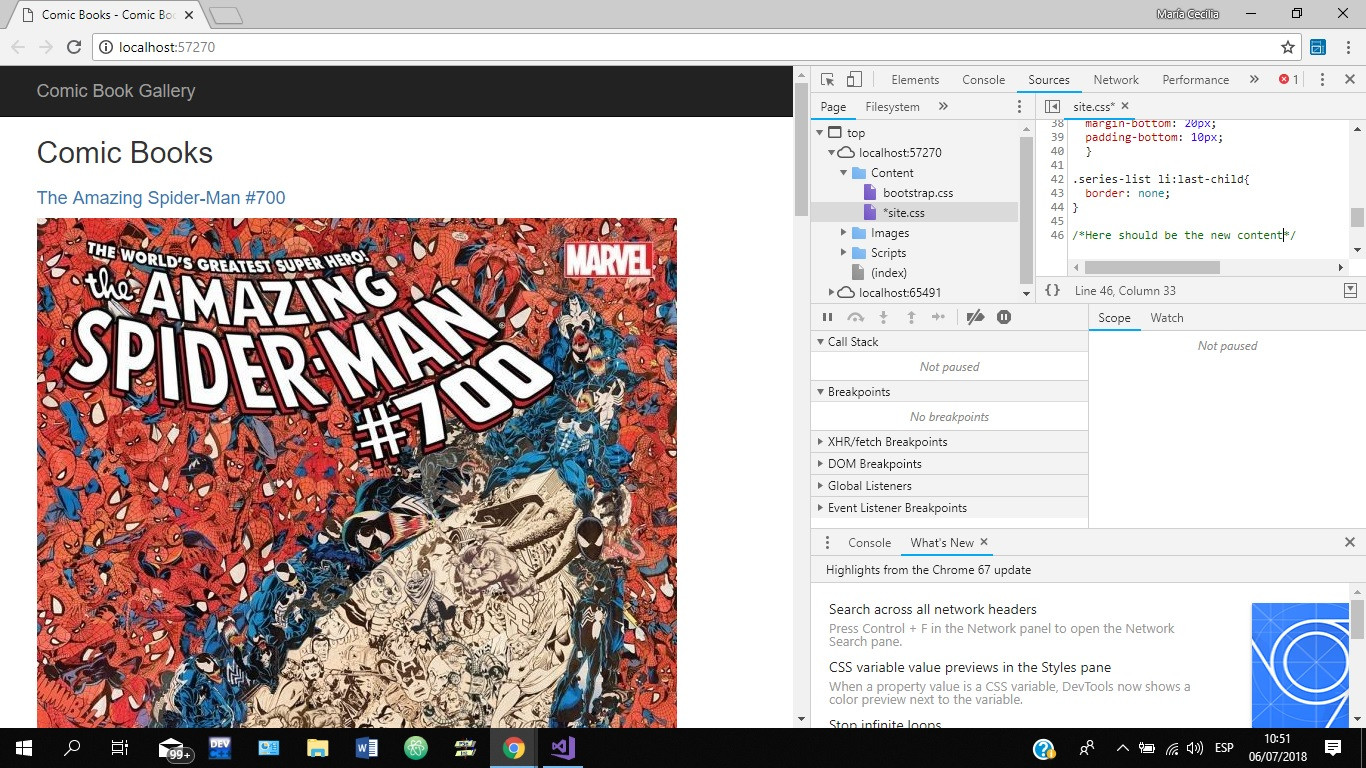This screenshot has height=768, width=1366.
Task: Open Word from the taskbar
Action: pyautogui.click(x=366, y=748)
